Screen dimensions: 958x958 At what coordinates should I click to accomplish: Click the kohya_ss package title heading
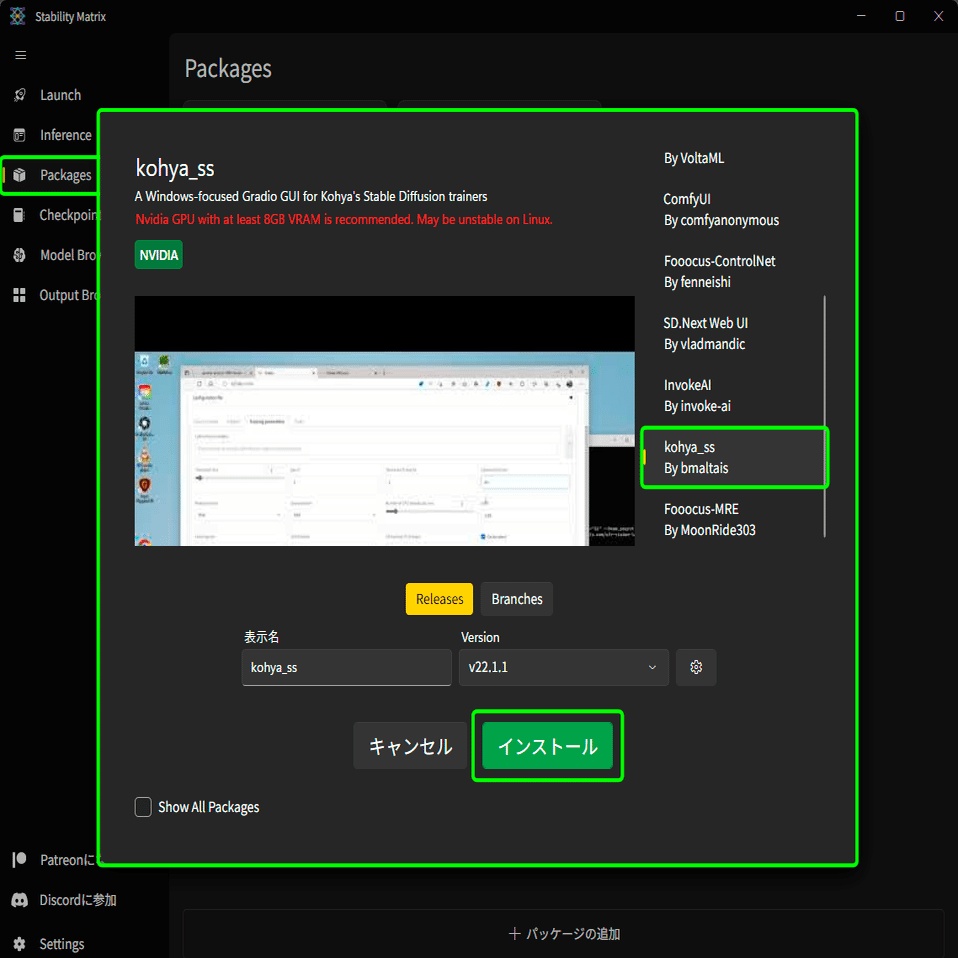click(175, 168)
